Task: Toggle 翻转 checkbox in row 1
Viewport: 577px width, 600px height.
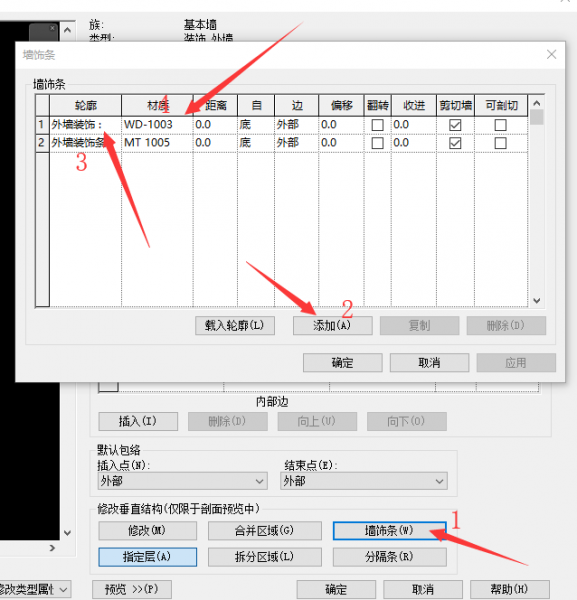Action: [377, 125]
